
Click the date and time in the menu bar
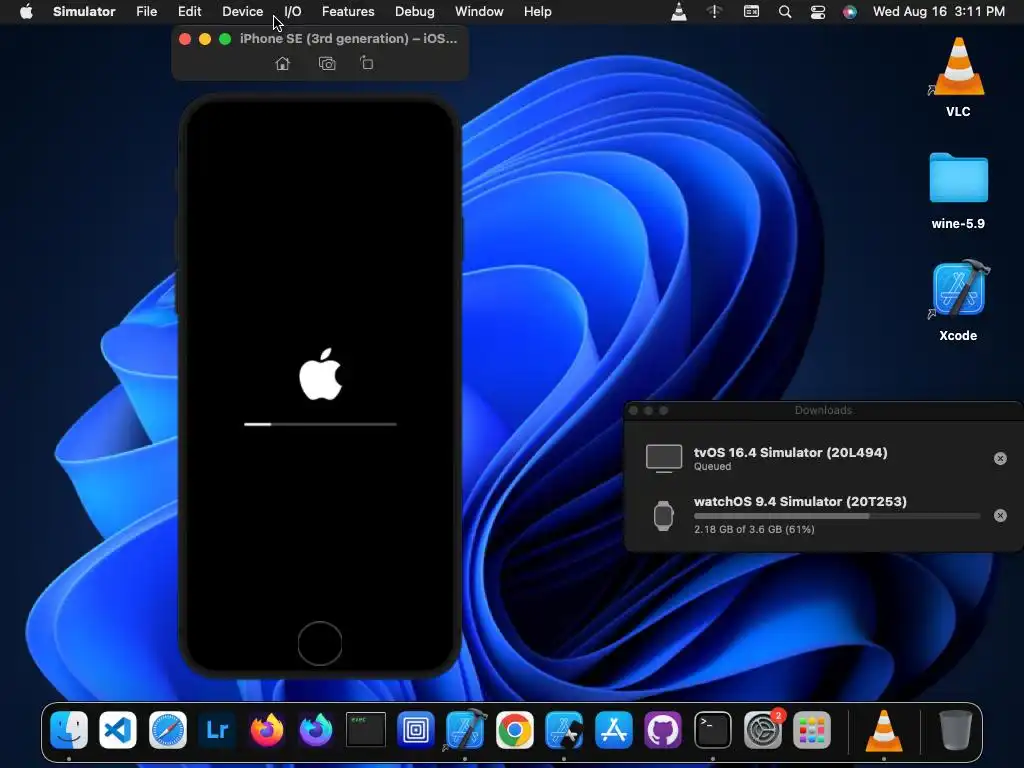(x=938, y=12)
